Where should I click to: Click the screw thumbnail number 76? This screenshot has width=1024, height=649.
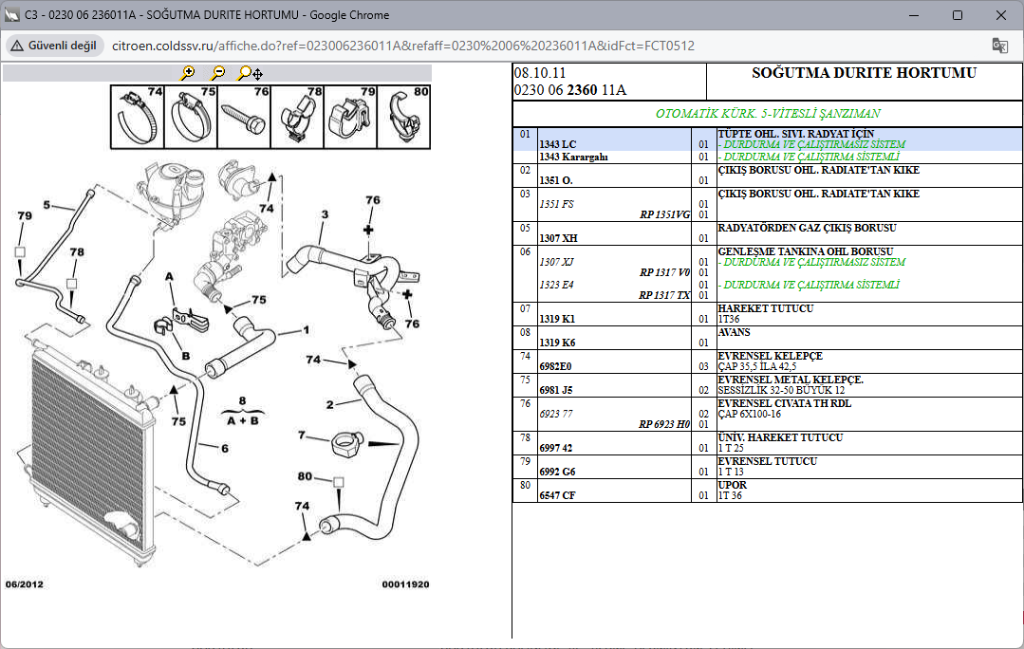tap(245, 115)
